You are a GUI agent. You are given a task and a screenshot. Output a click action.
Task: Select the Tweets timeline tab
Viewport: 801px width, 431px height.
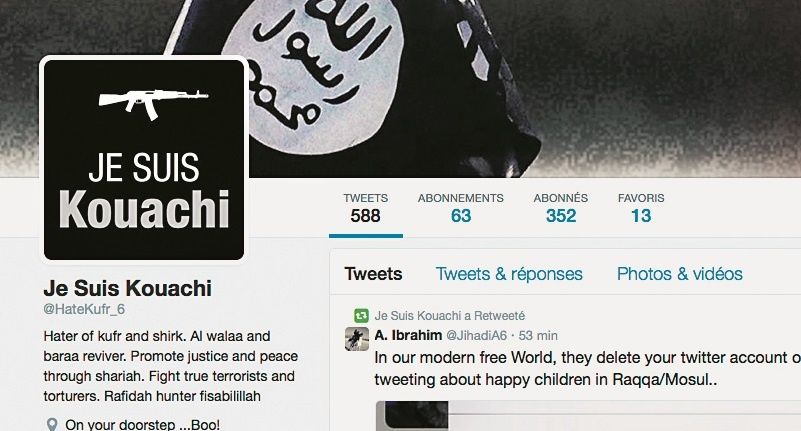(373, 274)
